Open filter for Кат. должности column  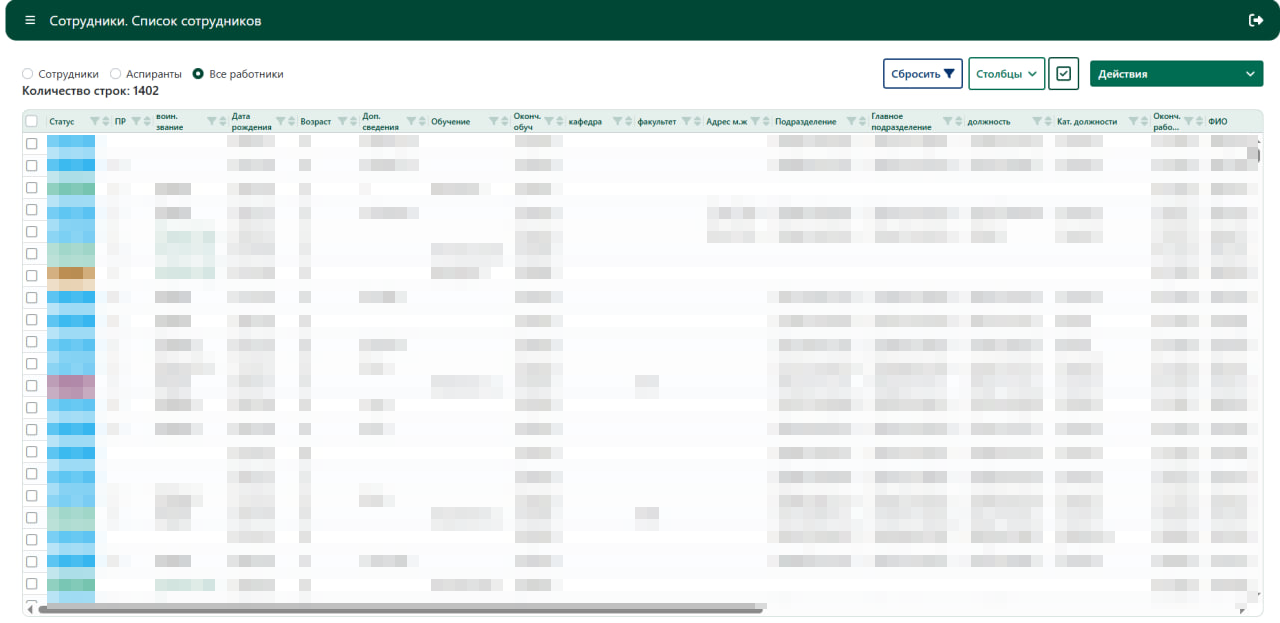click(1133, 121)
